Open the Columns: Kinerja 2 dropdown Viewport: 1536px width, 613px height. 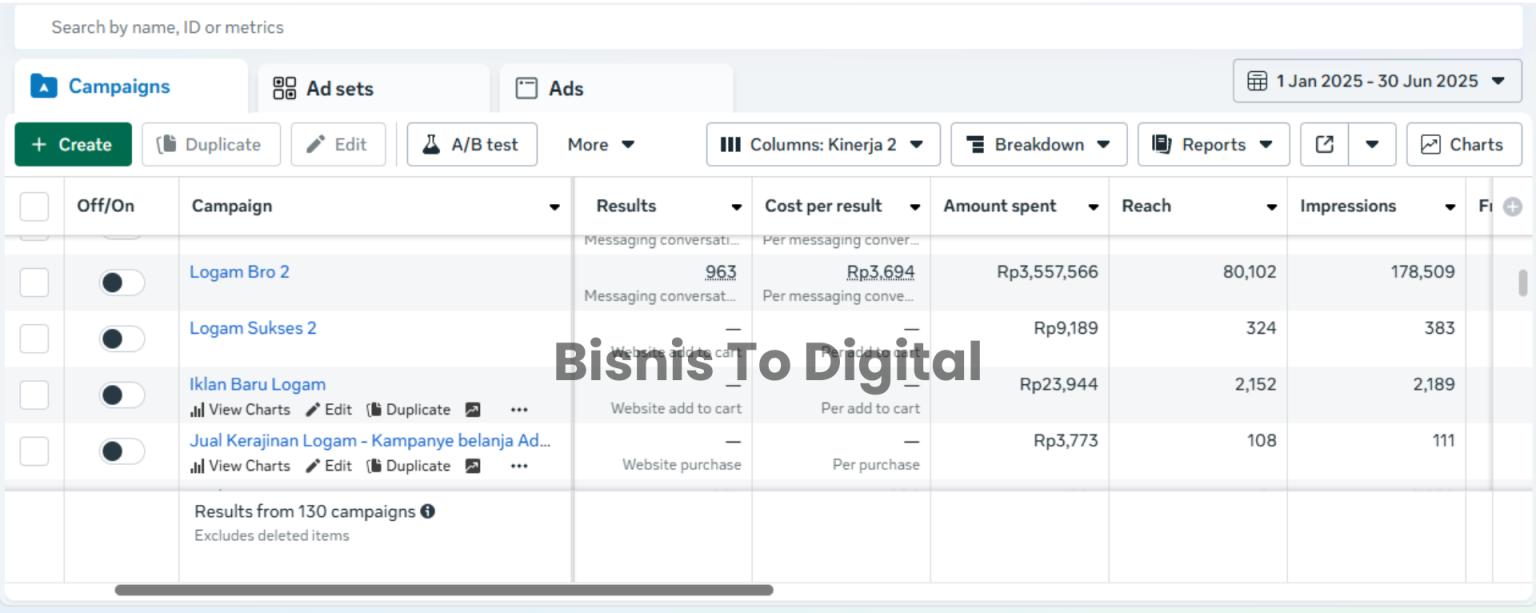[x=822, y=144]
